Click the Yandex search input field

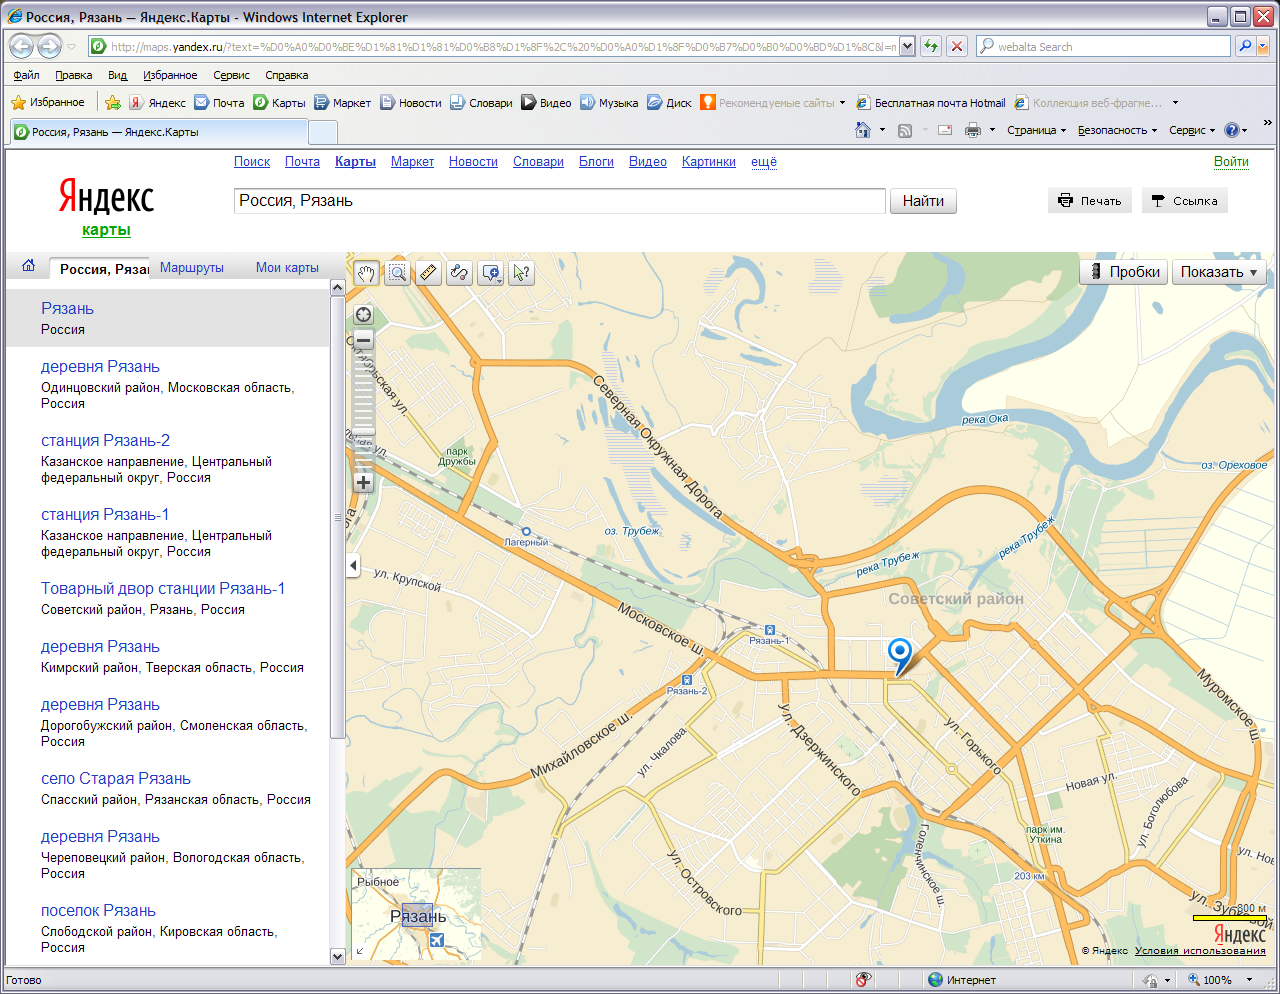point(560,201)
